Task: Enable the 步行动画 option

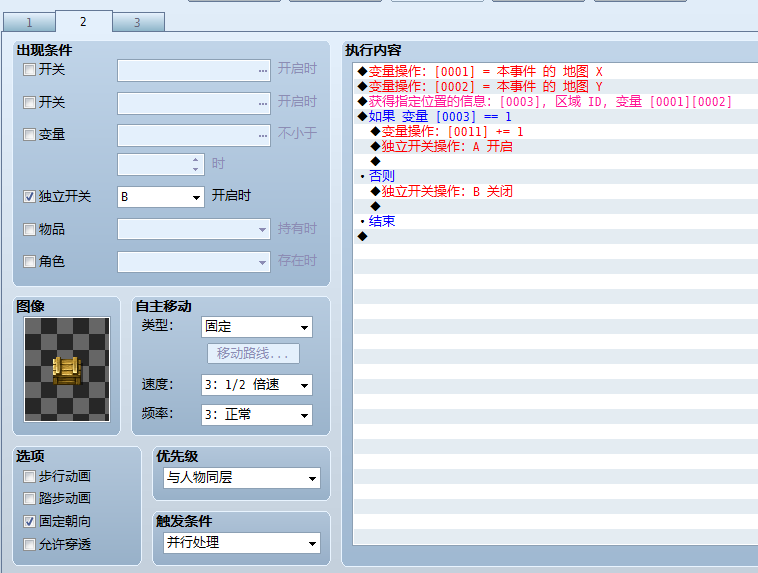Action: (x=29, y=477)
